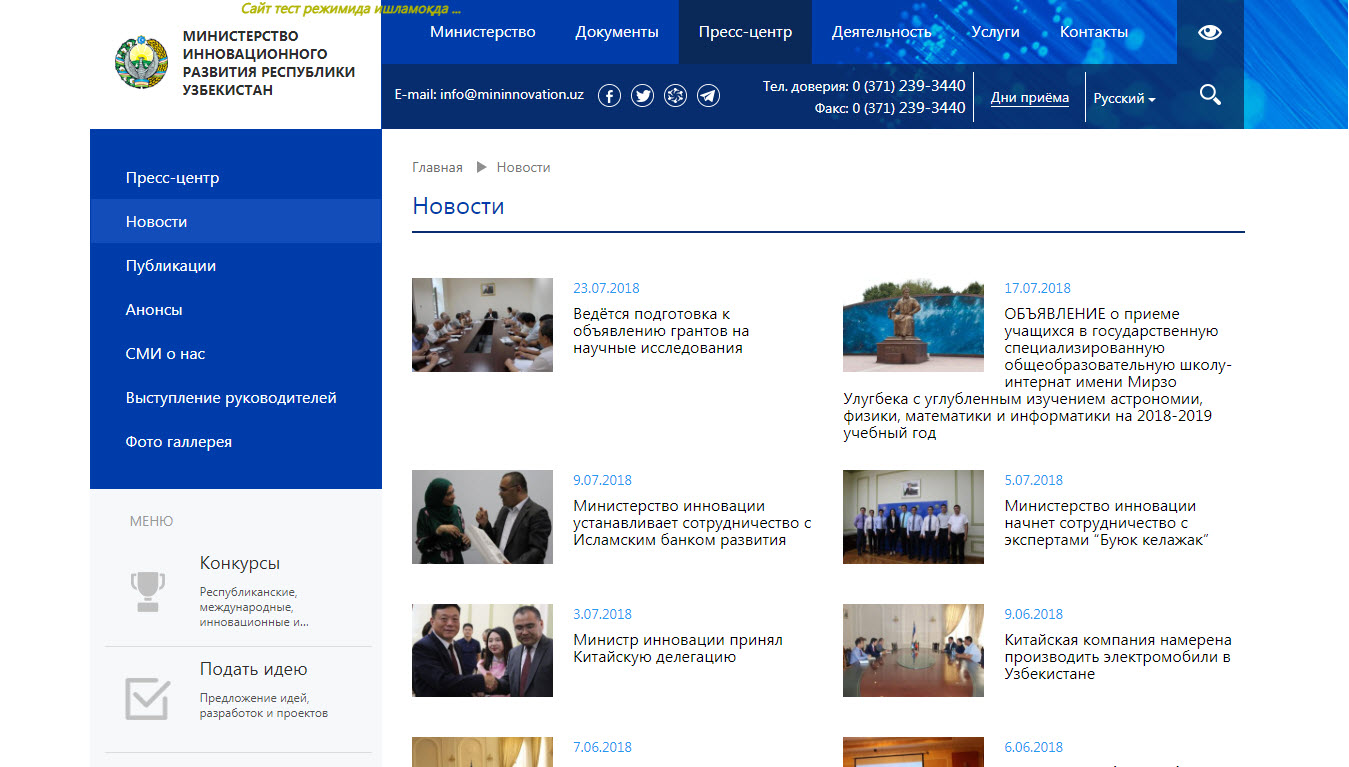The image size is (1349, 767).
Task: Open the Islamic Development Bank news thumbnail
Action: 482,517
